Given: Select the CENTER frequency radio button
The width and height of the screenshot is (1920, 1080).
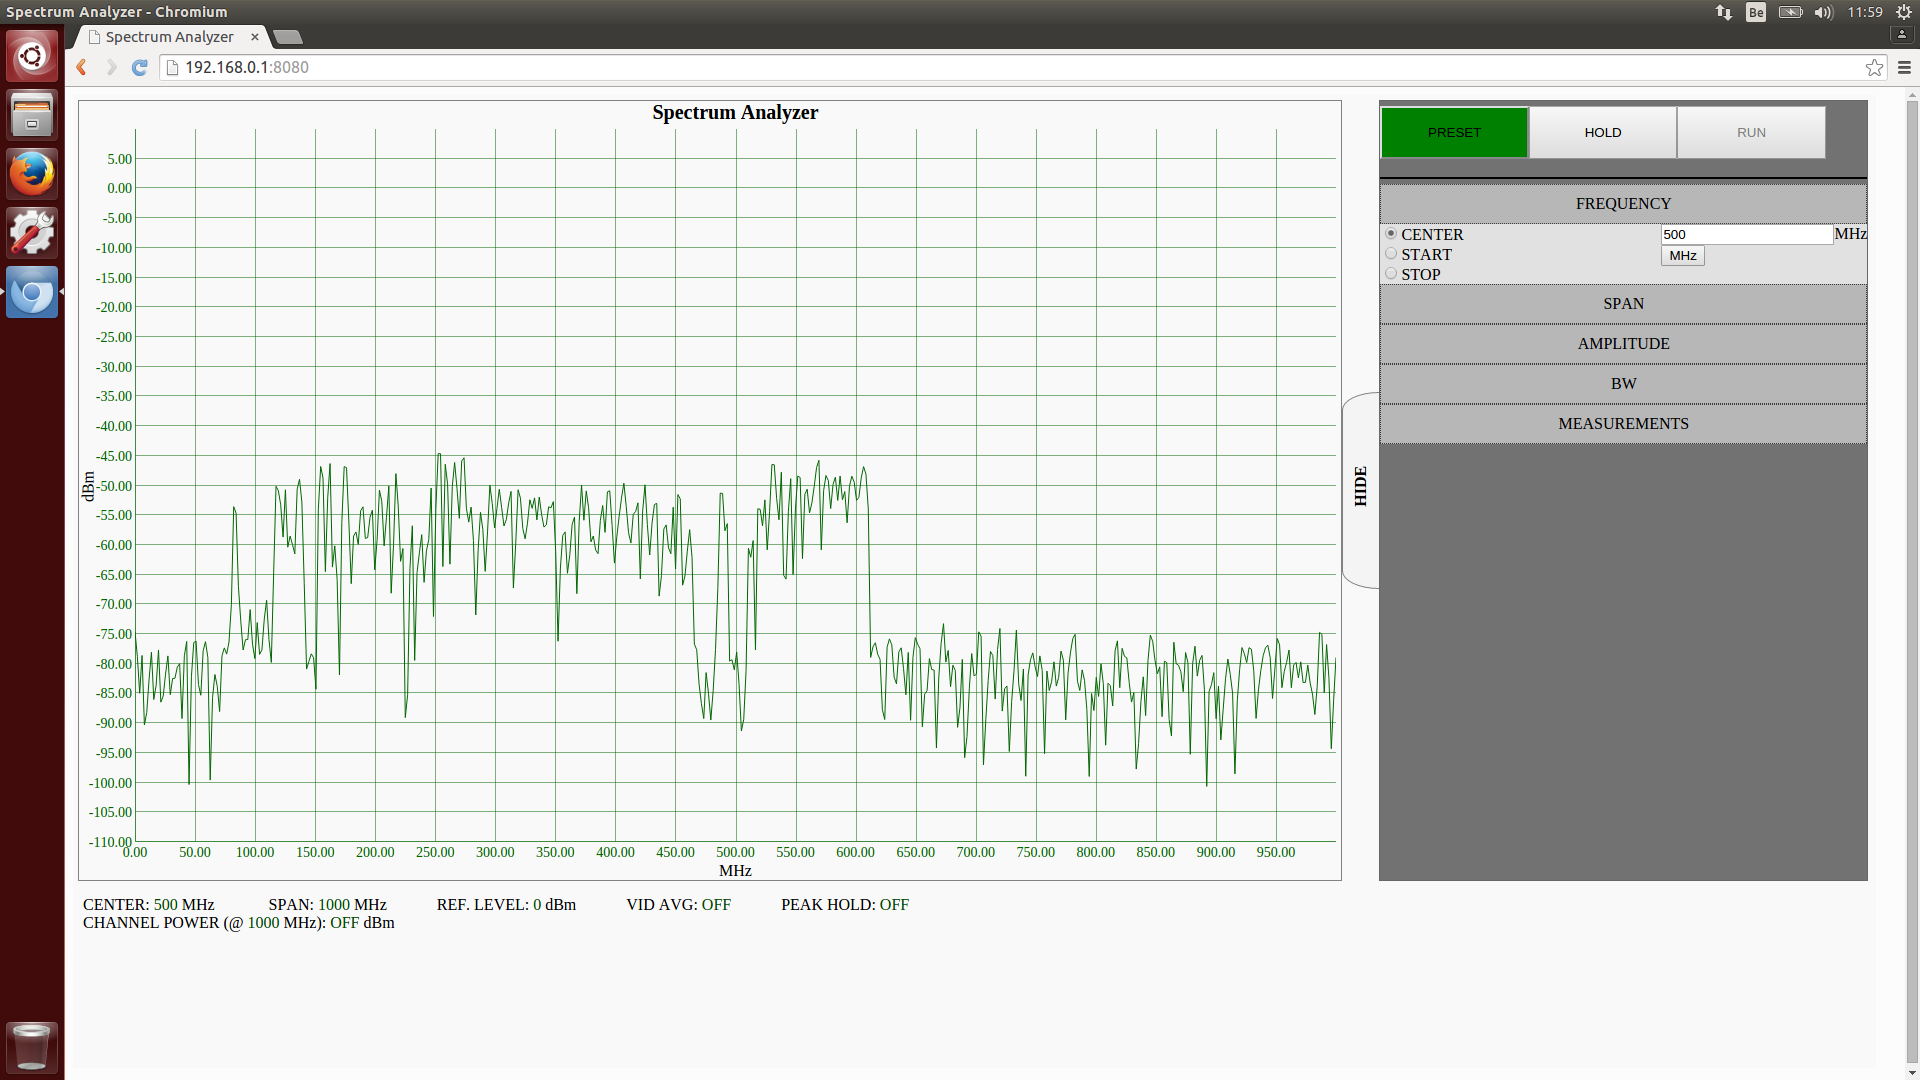Looking at the screenshot, I should tap(1391, 234).
